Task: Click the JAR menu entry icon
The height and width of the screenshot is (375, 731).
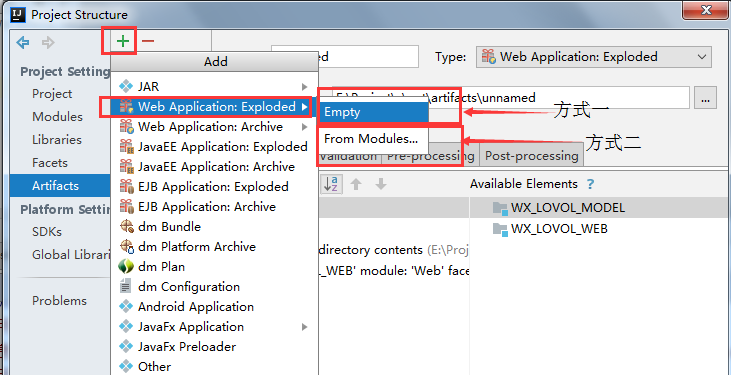Action: pyautogui.click(x=126, y=86)
